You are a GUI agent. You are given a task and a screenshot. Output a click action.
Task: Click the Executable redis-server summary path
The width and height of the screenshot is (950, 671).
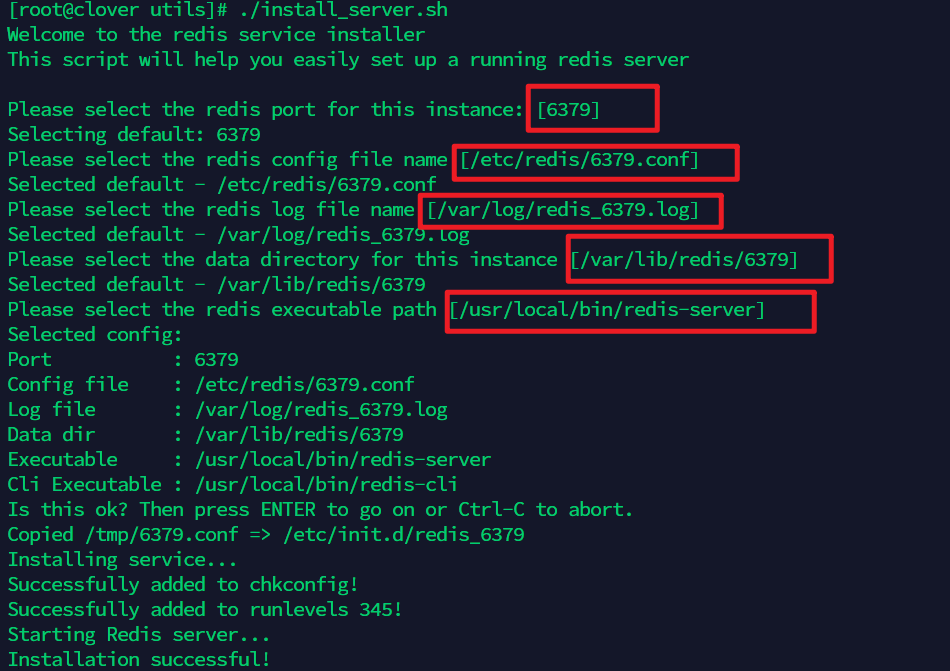point(343,460)
